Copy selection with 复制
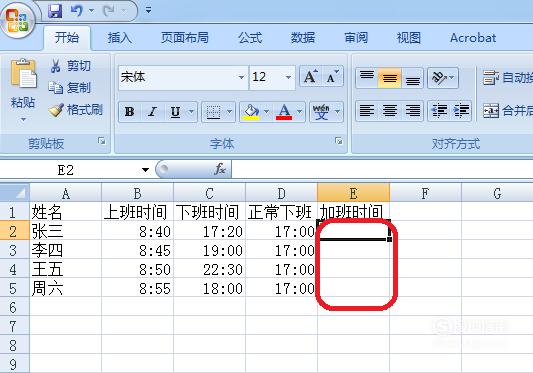This screenshot has width=533, height=373. click(70, 88)
